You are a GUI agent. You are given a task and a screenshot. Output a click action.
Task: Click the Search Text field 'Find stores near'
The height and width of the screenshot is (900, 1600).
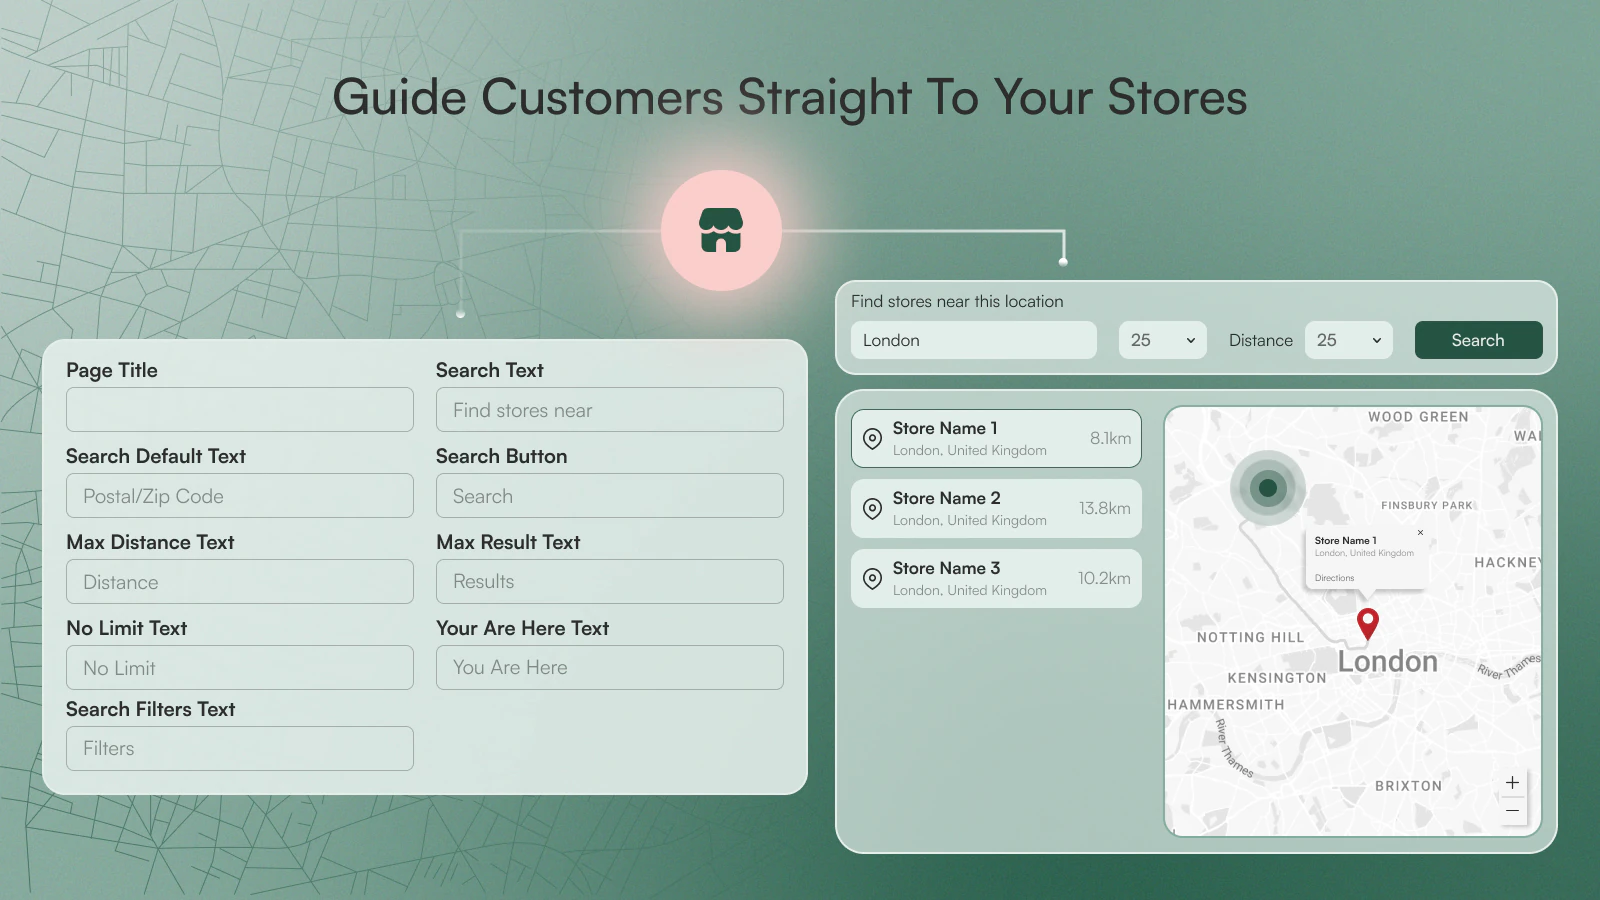point(609,410)
